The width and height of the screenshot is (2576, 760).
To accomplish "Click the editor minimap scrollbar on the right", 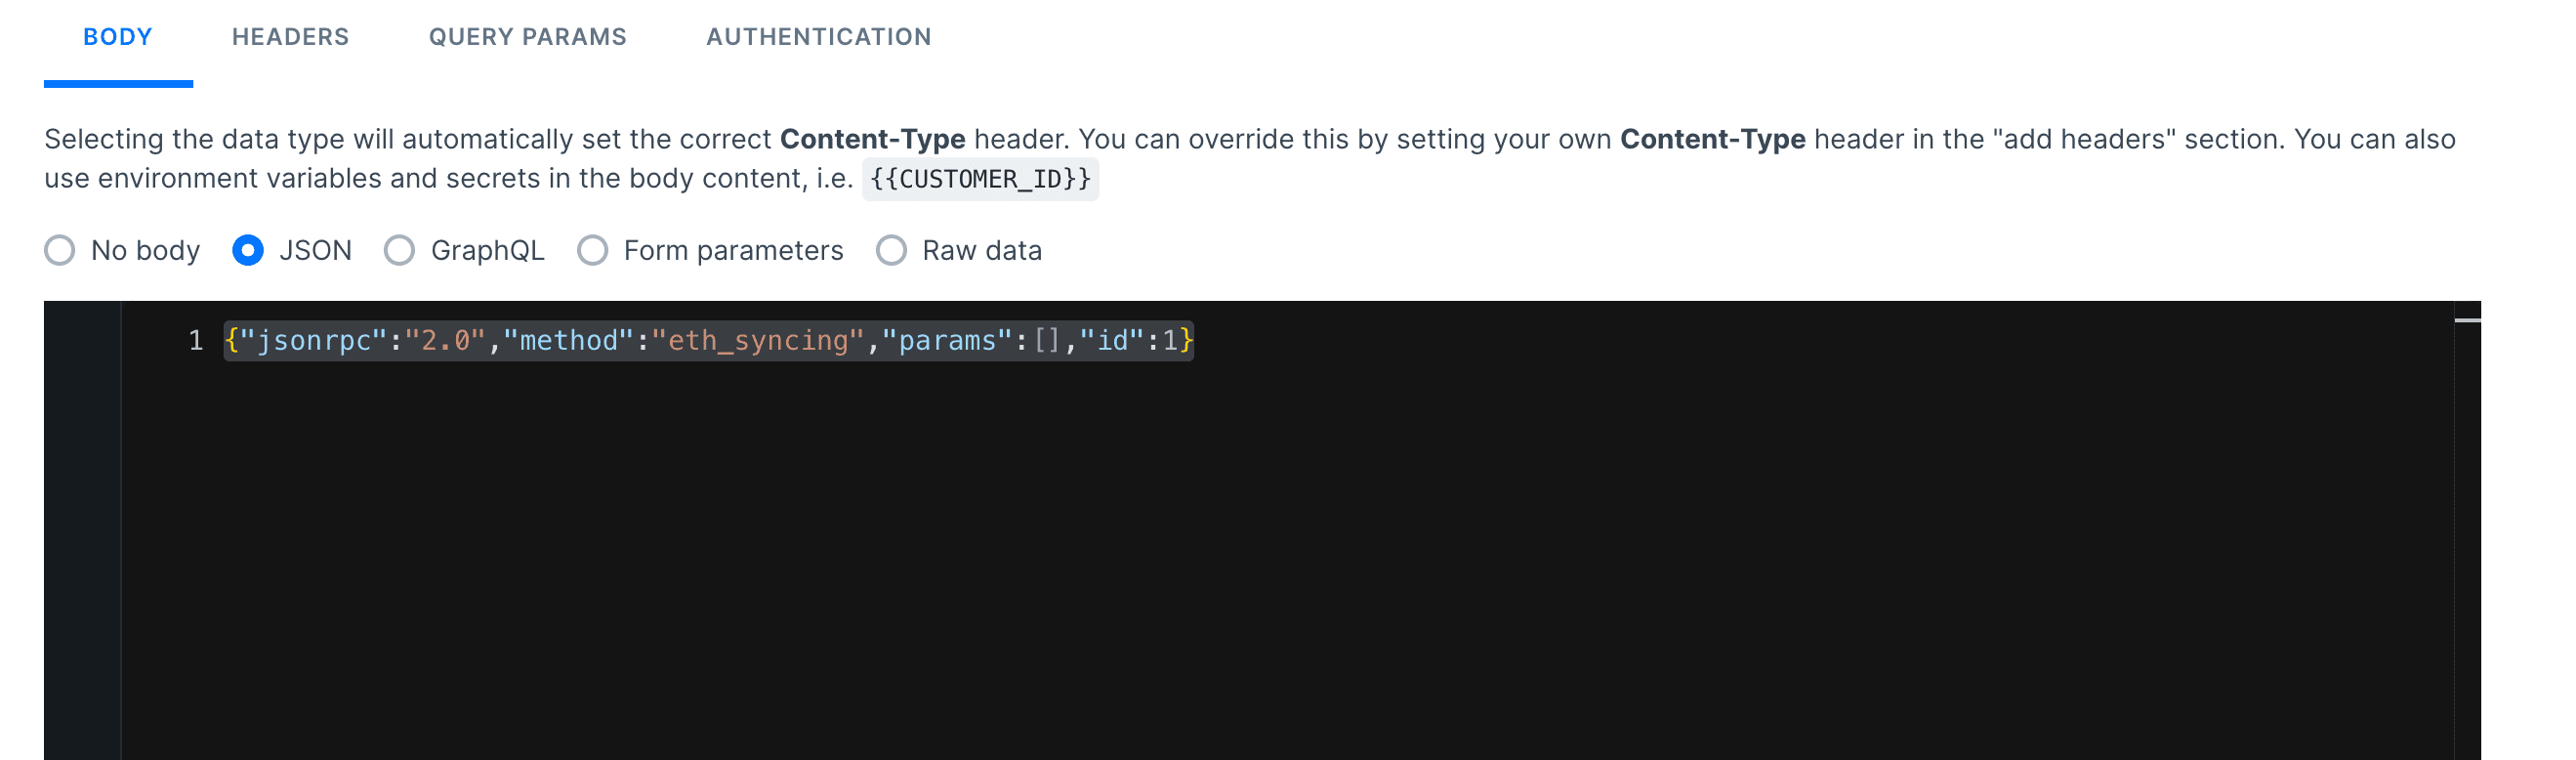I will point(2467,321).
